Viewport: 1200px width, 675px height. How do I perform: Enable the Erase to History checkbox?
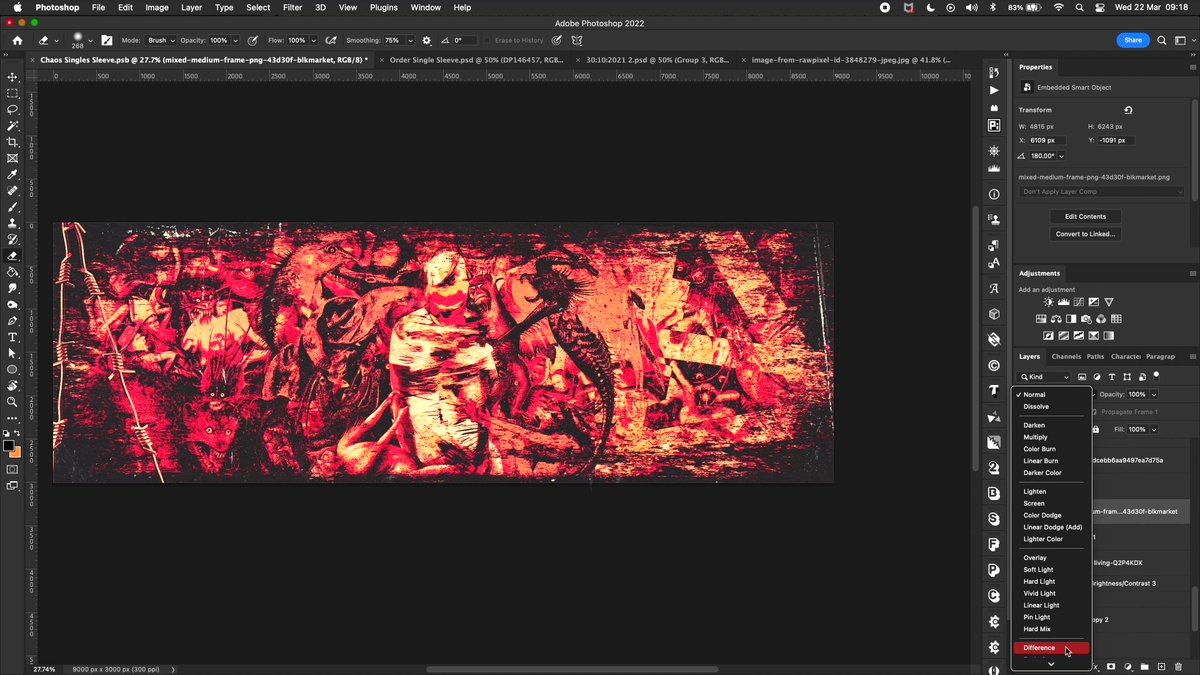[487, 40]
